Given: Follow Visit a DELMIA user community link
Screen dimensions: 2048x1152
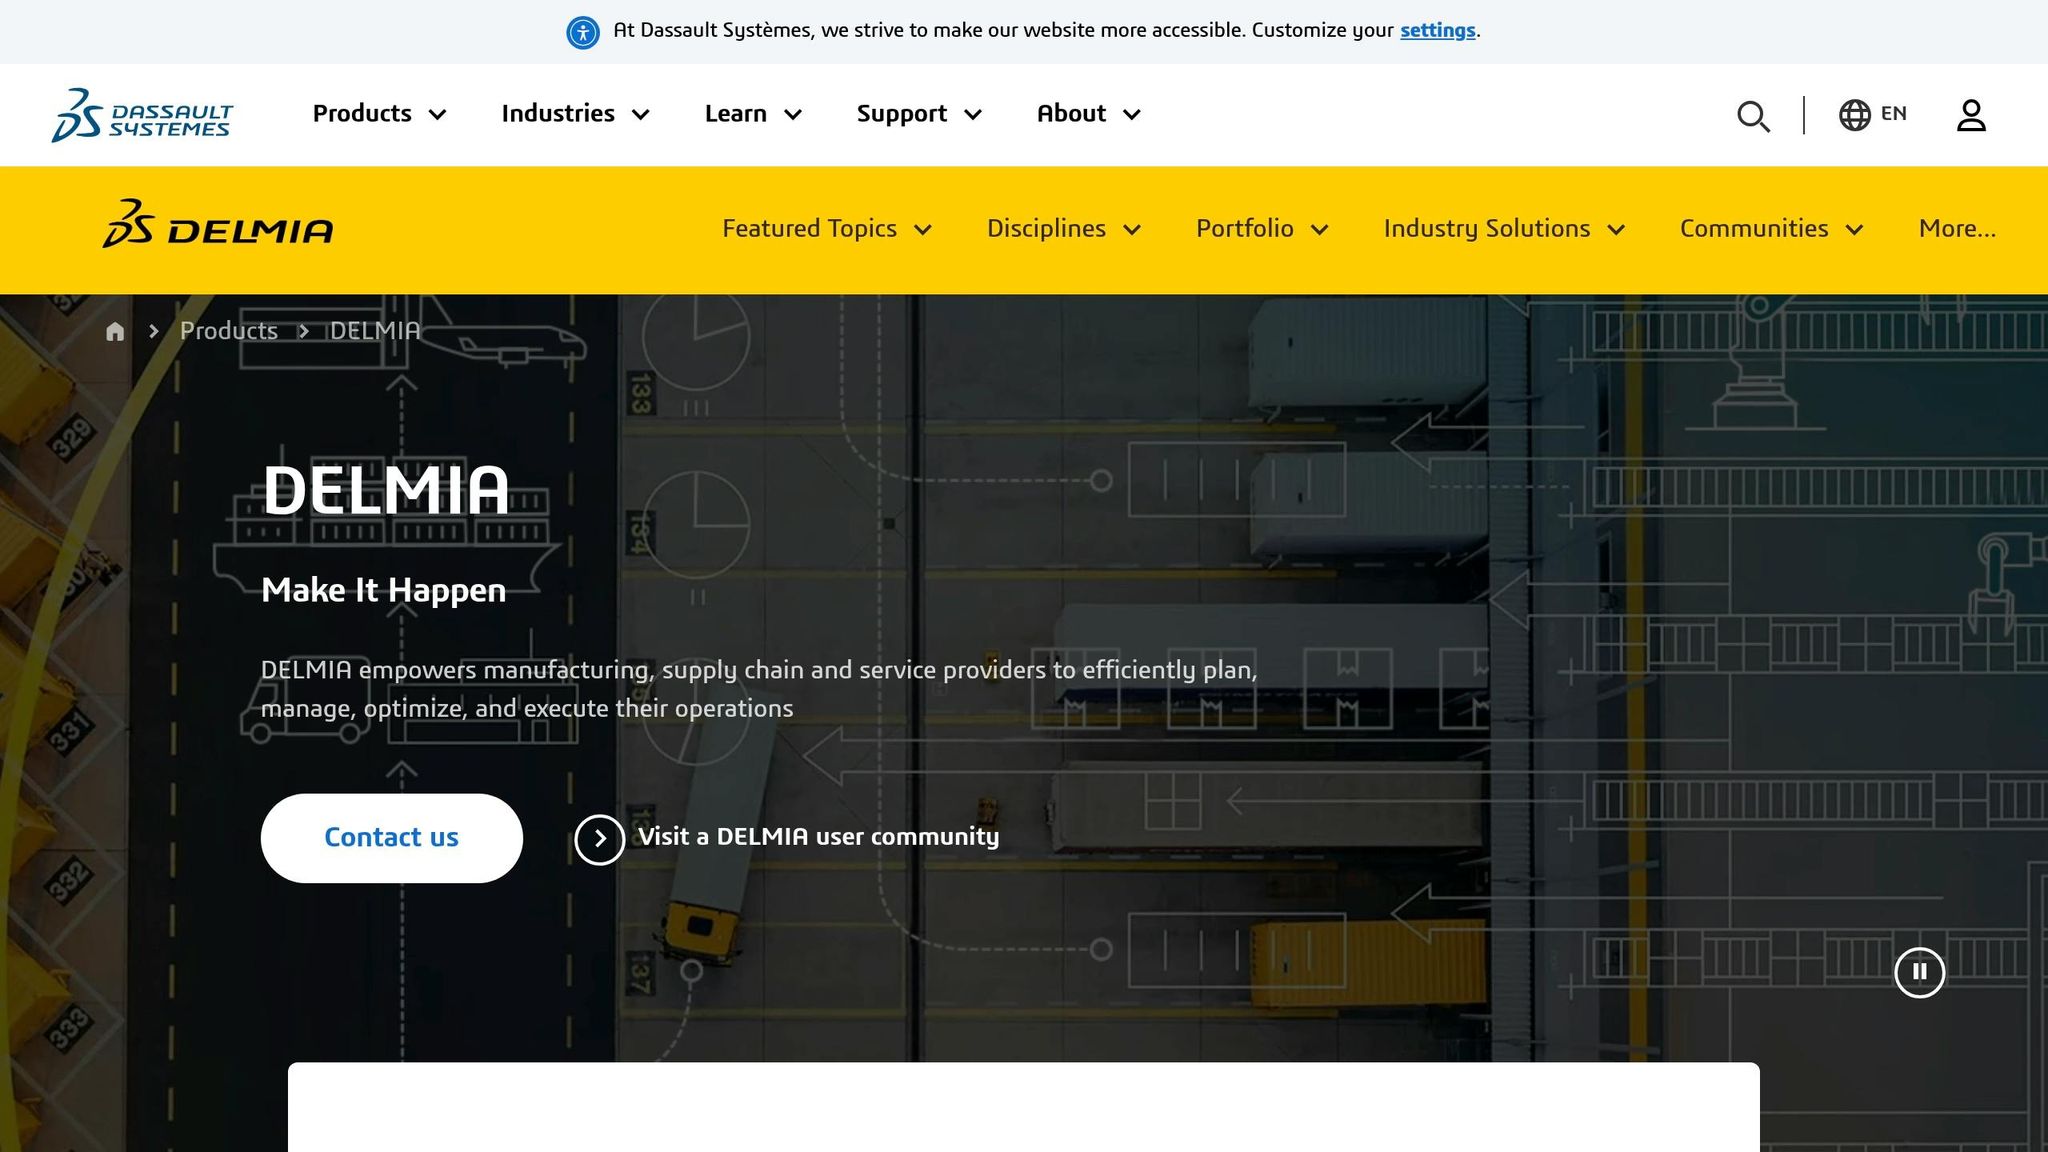Looking at the screenshot, I should point(818,837).
